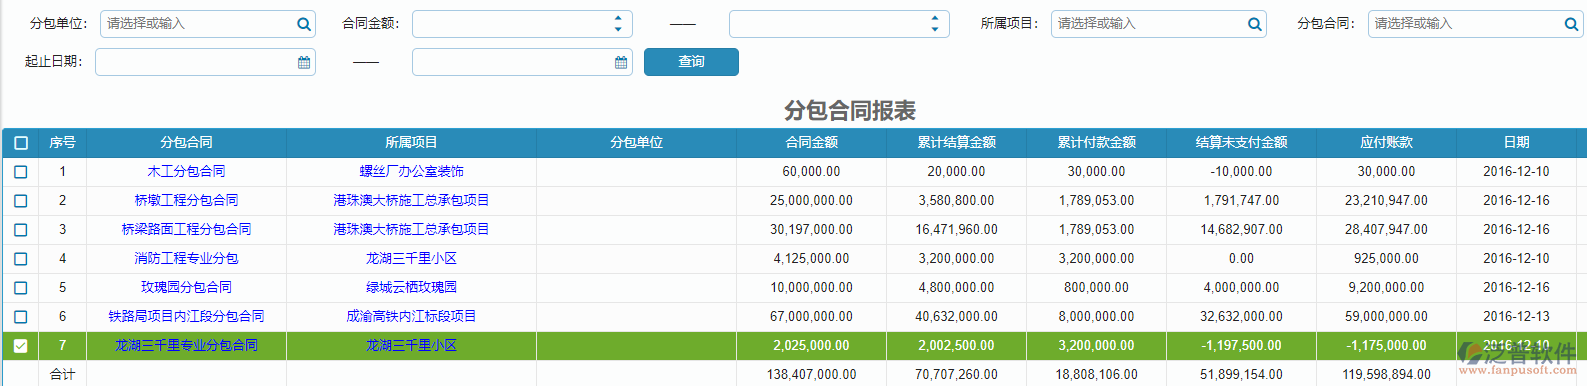Click the search icon in 分包单位 field

304,24
